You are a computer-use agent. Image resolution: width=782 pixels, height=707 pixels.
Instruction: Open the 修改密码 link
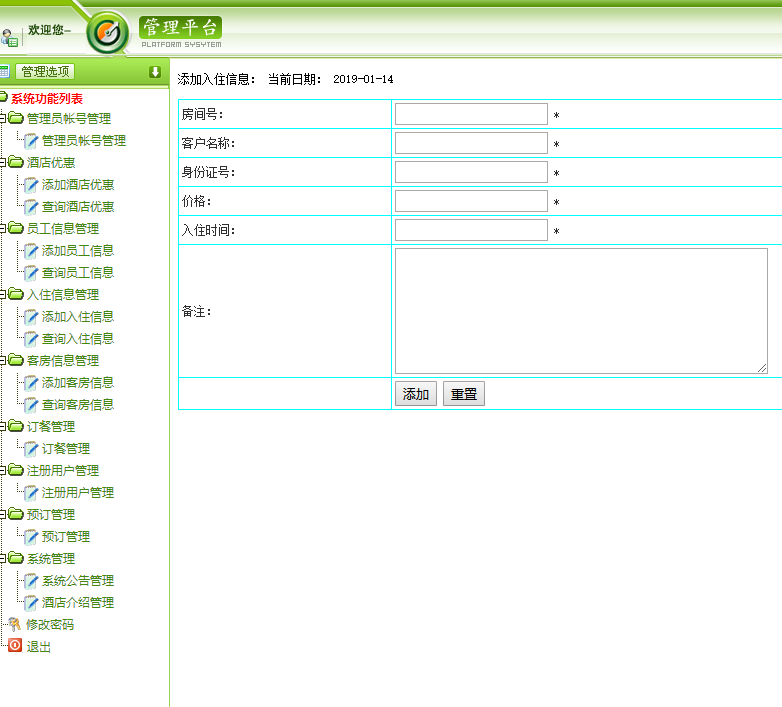(x=50, y=624)
